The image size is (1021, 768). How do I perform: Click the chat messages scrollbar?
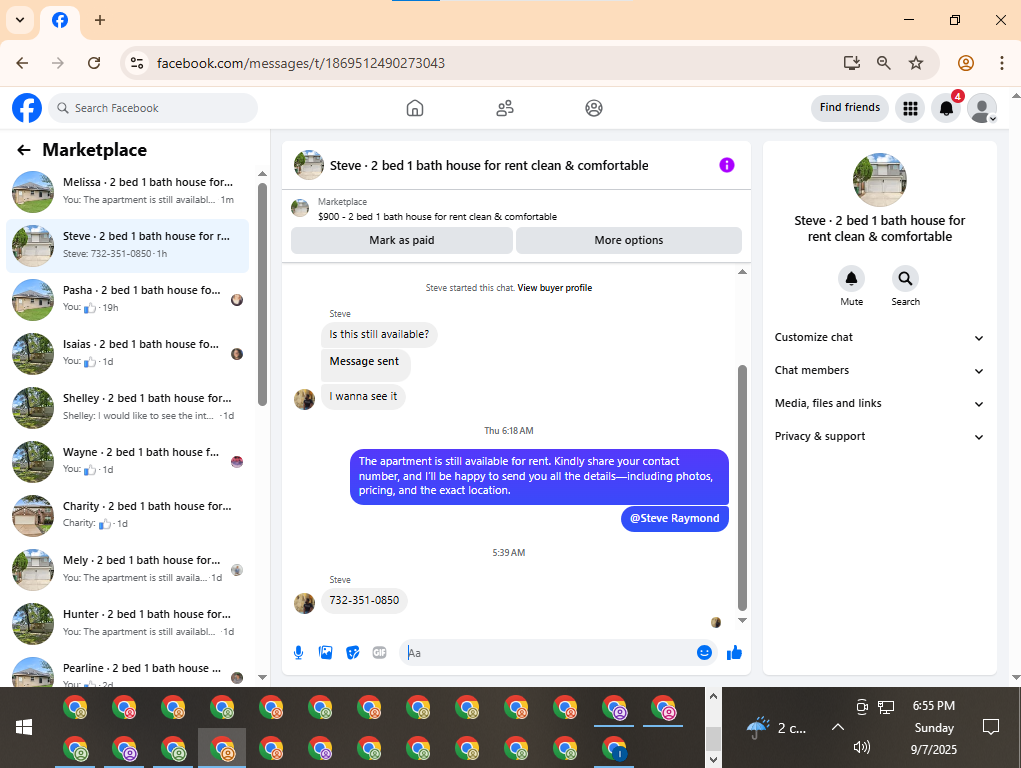tap(742, 488)
